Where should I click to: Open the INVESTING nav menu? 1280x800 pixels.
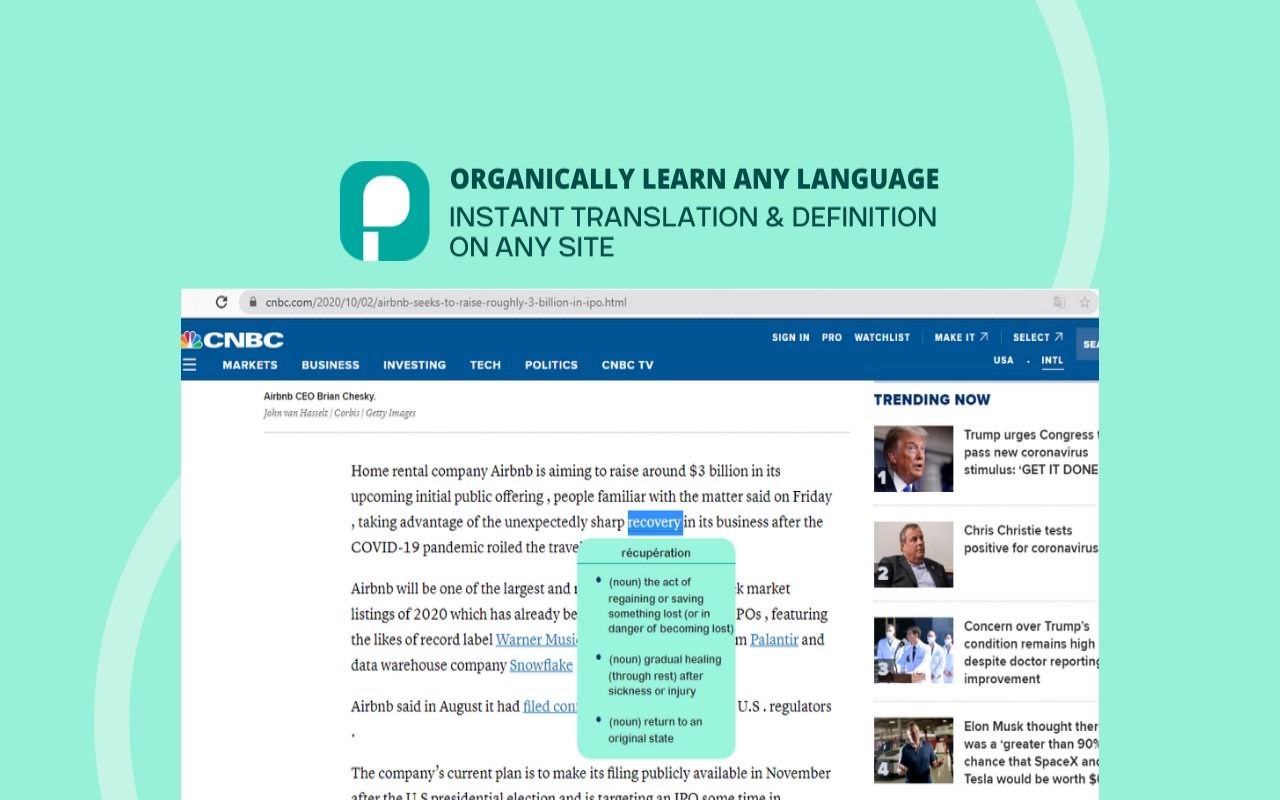tap(414, 365)
